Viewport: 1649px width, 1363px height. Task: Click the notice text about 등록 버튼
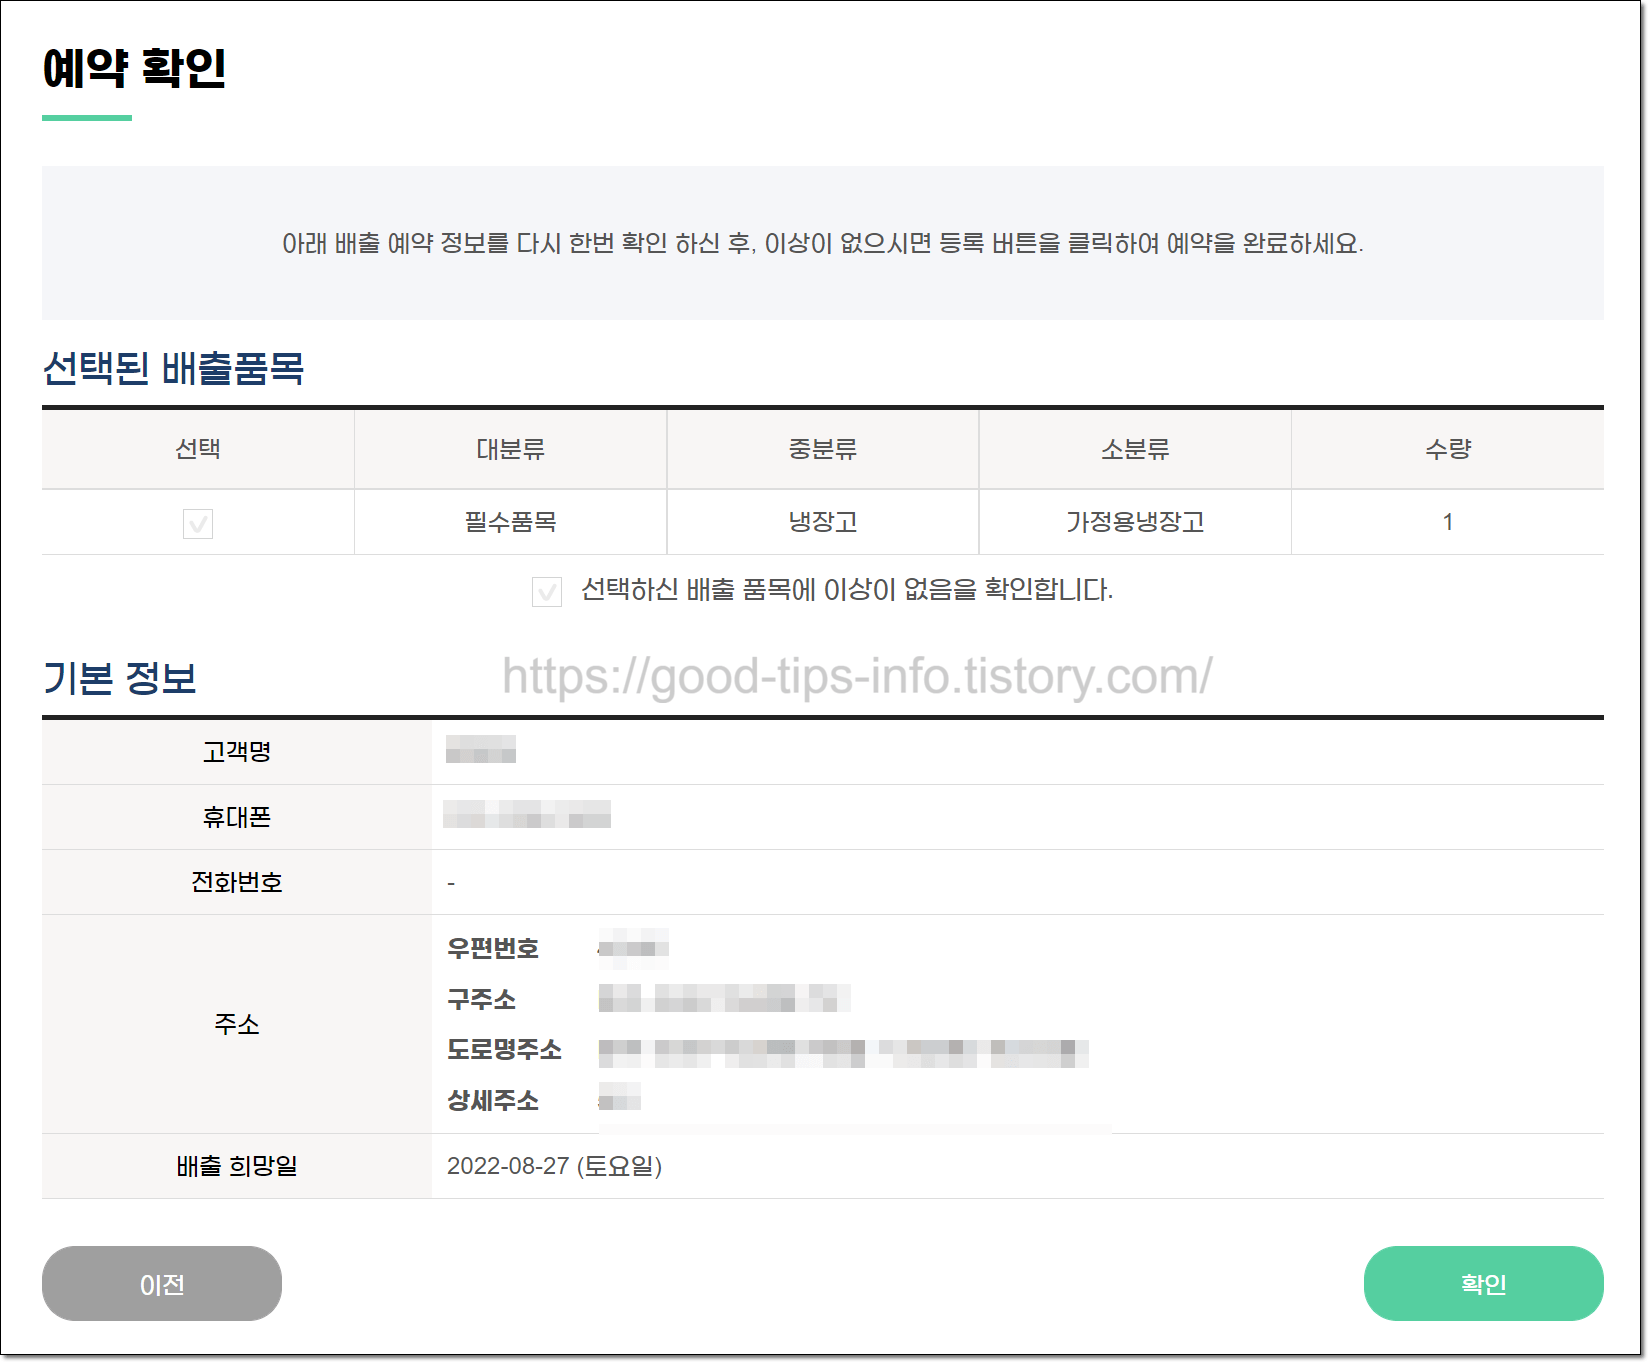(823, 243)
